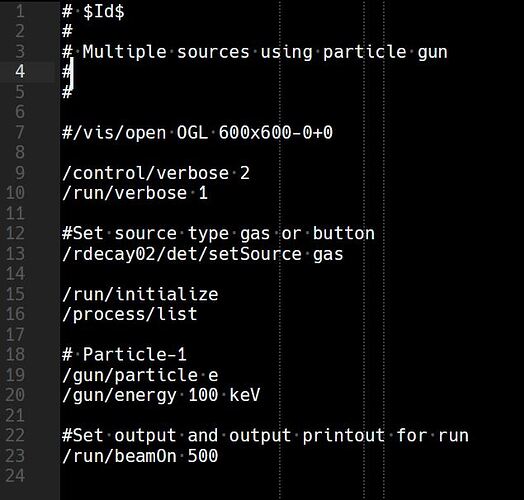Screen dimensions: 524x500
Task: Place cursor on '/control/verbose 2' command
Action: (156, 173)
